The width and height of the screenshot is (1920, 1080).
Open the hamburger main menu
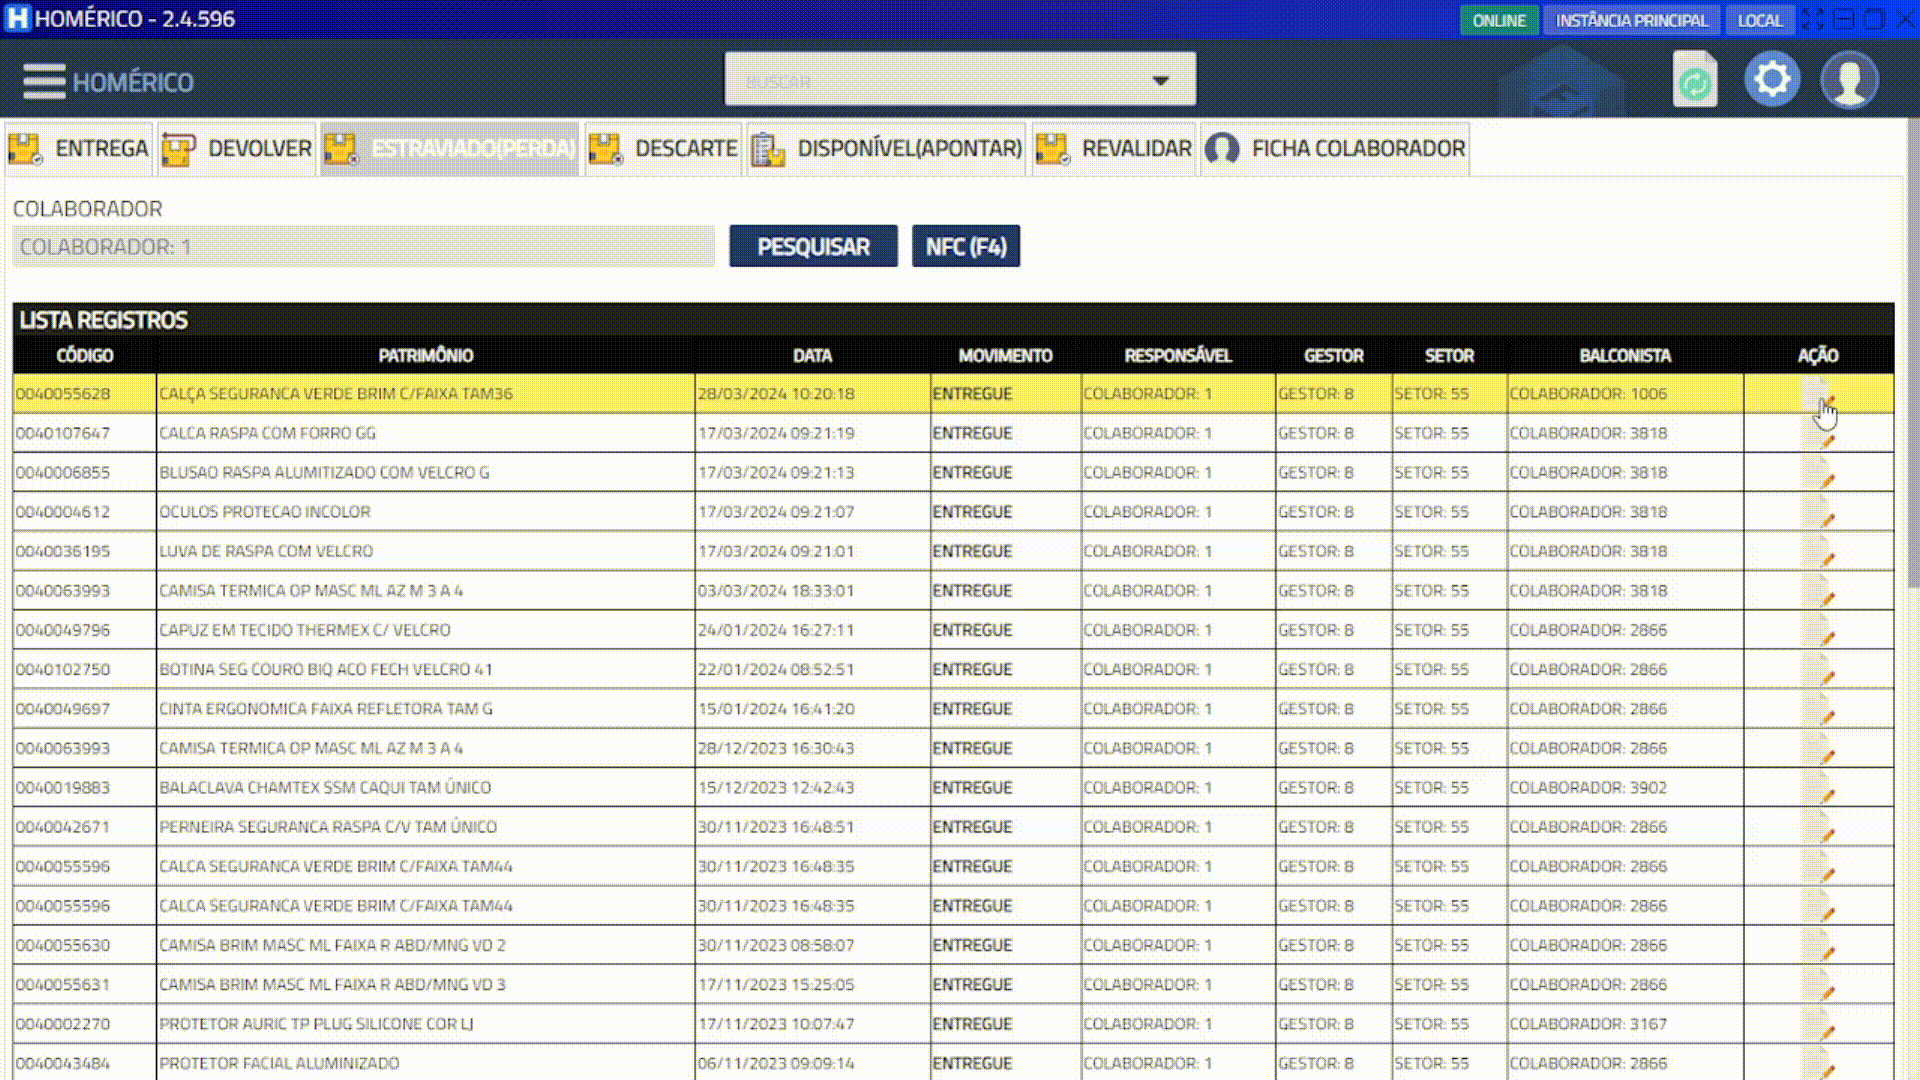(44, 81)
